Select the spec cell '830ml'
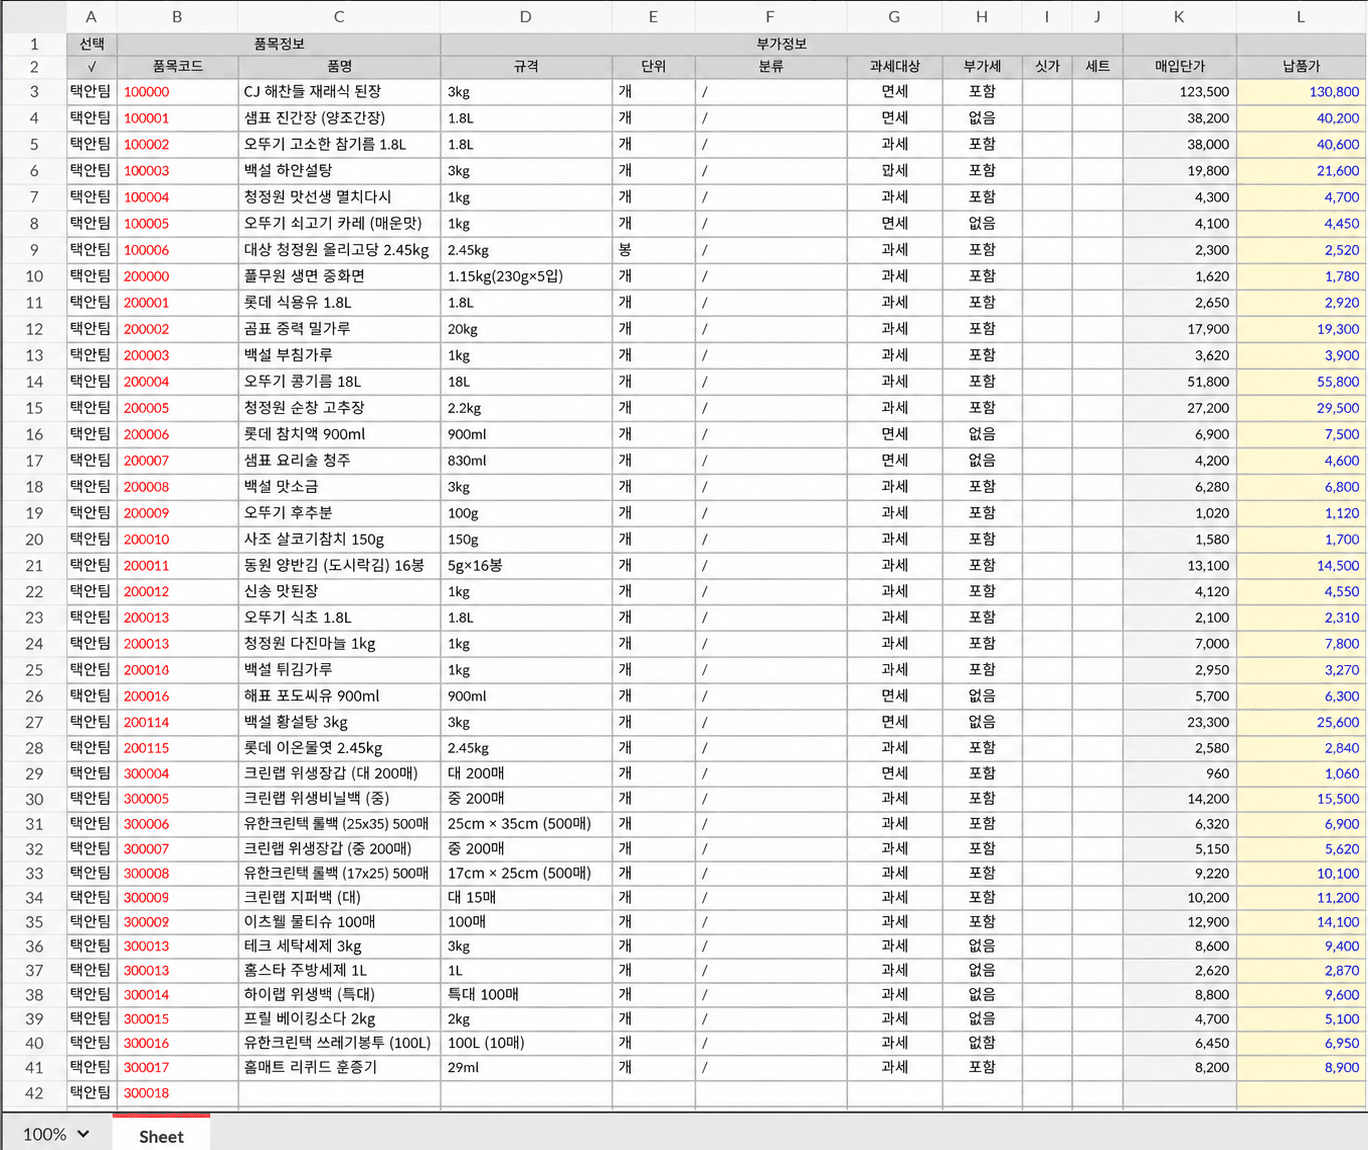1368x1150 pixels. click(x=526, y=460)
